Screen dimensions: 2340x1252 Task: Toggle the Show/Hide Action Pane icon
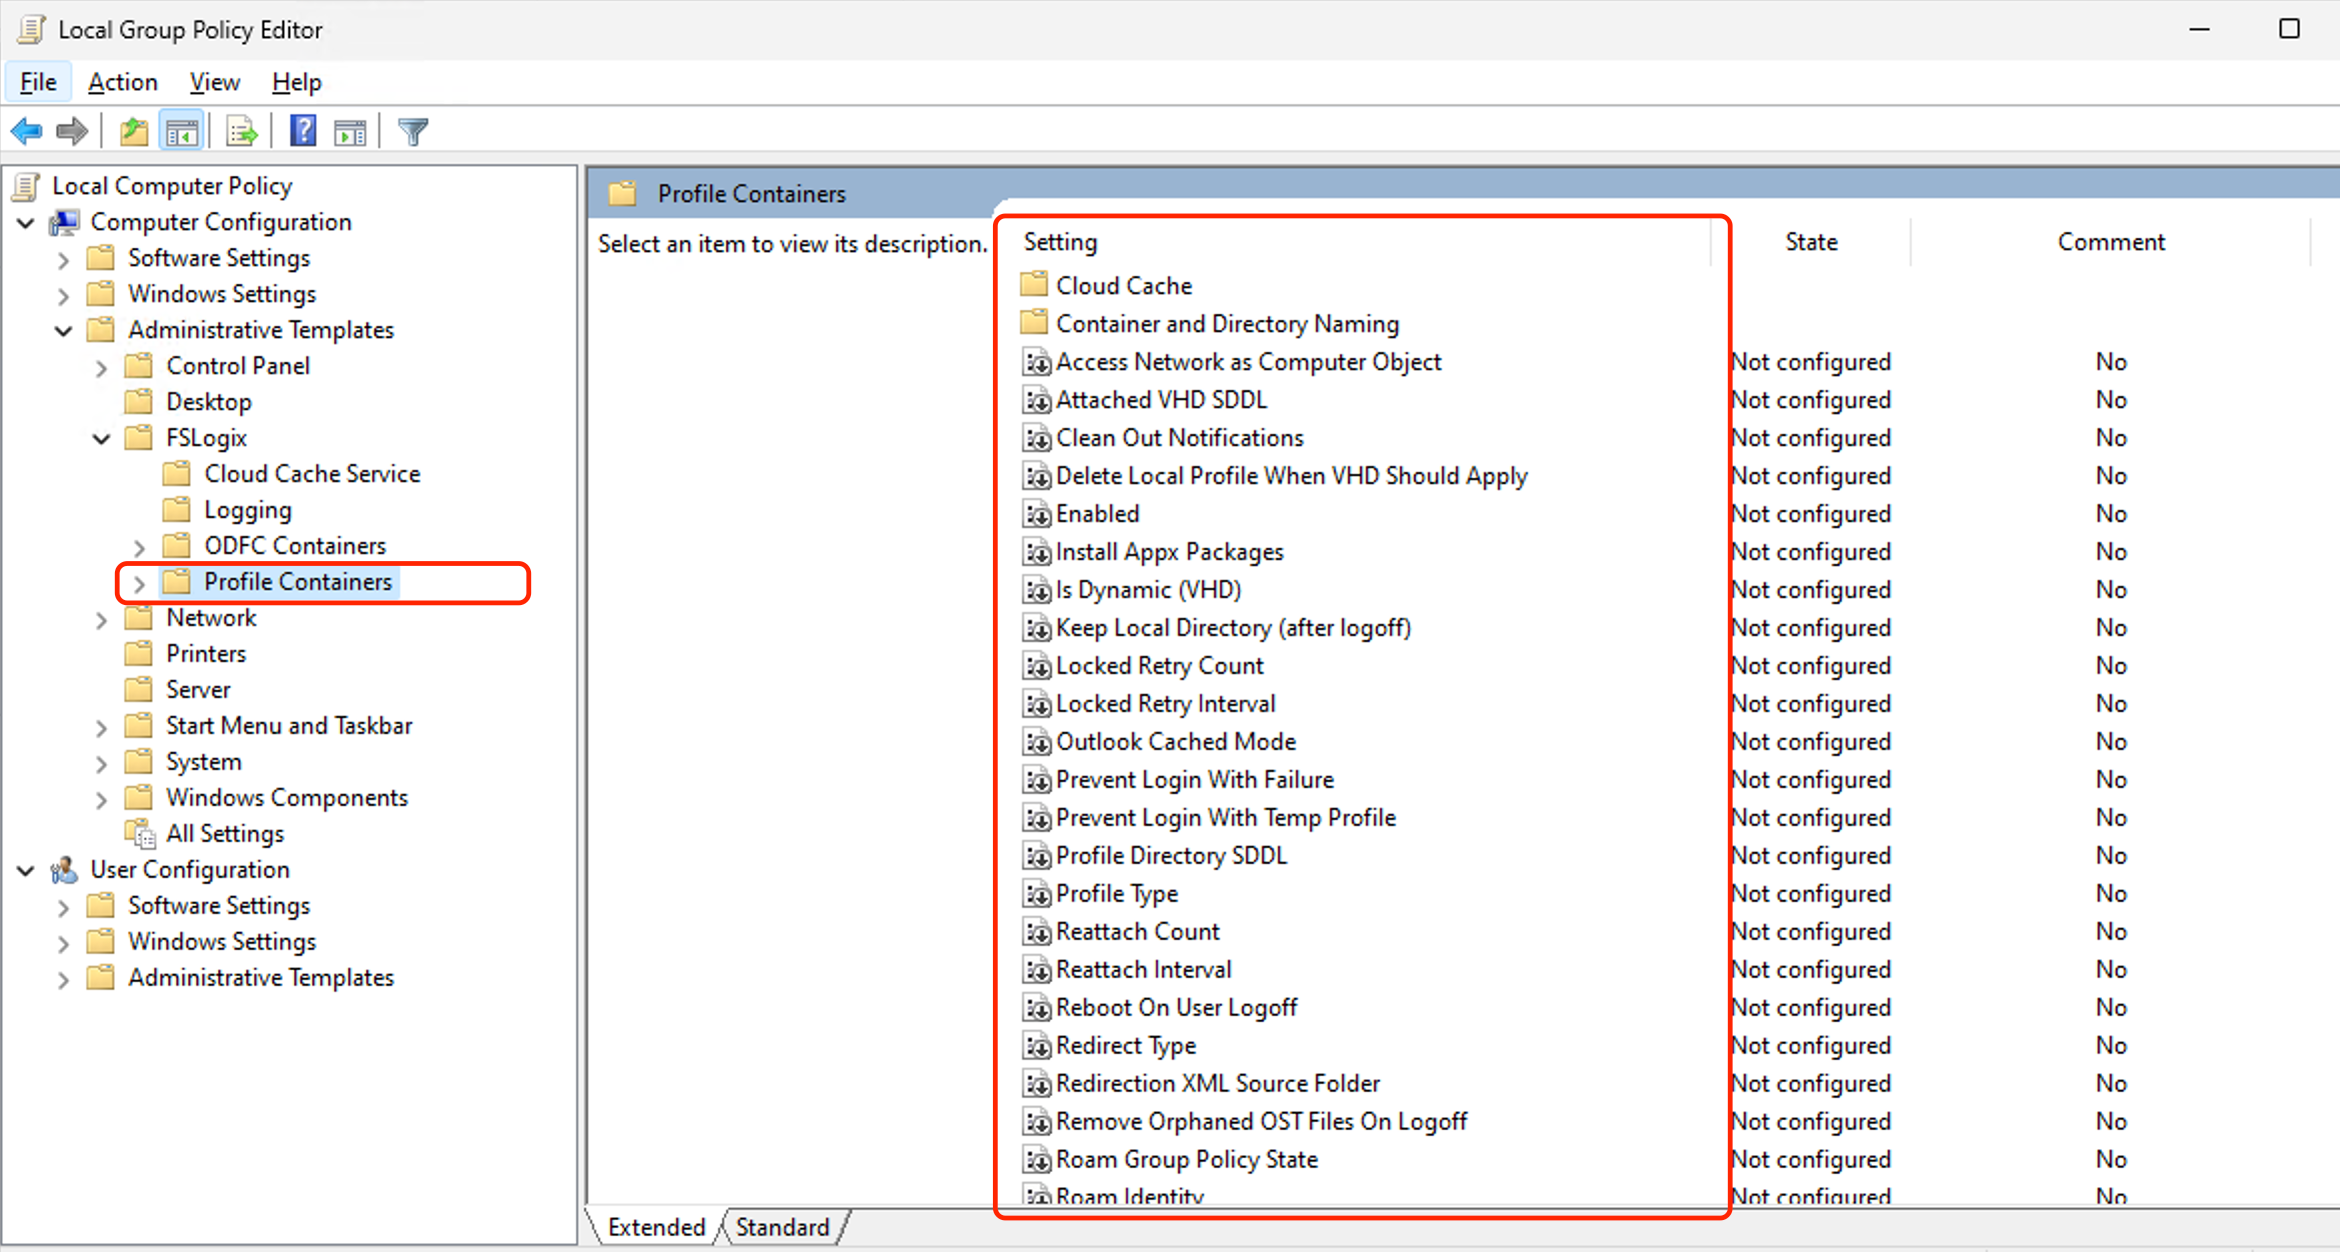[350, 131]
